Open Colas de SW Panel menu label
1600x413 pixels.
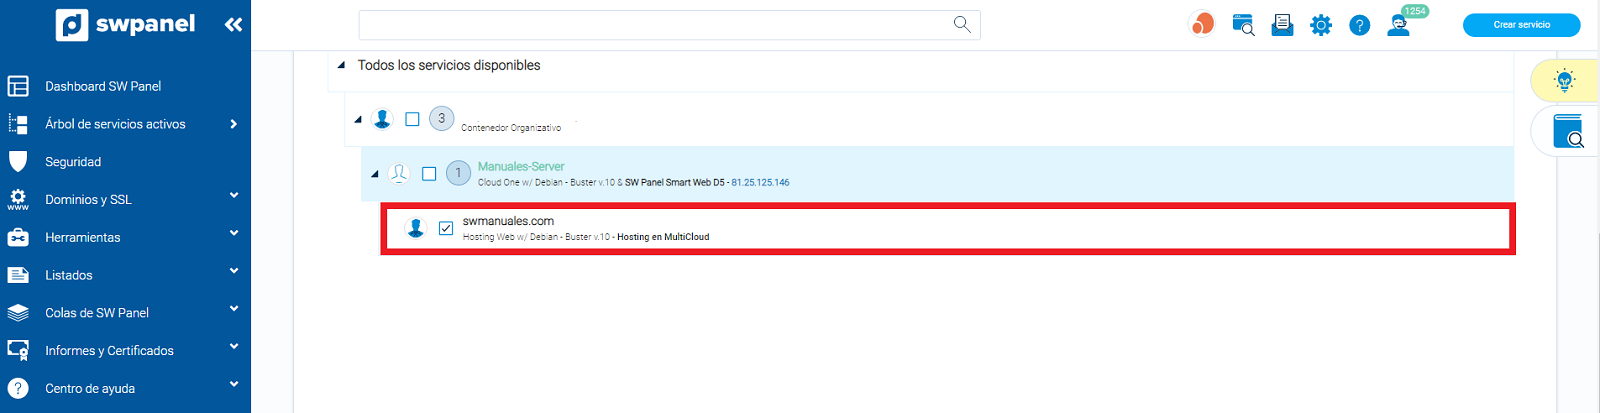pyautogui.click(x=97, y=313)
